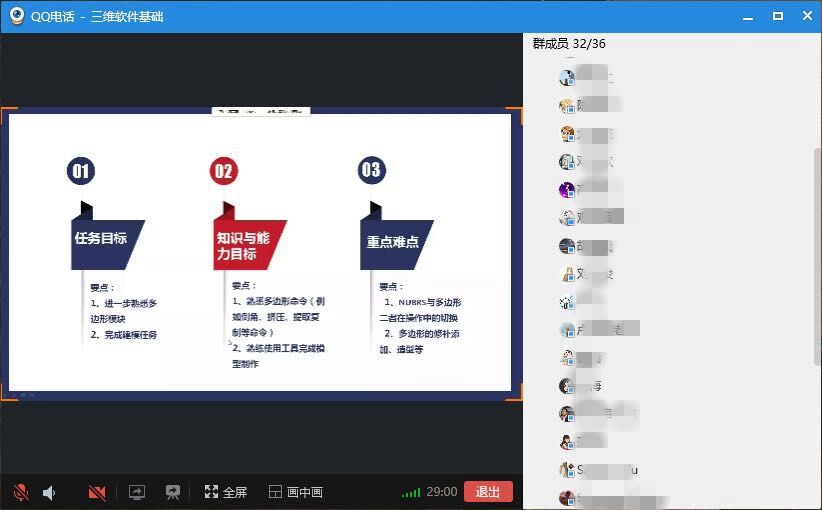
Task: Switch to 全屏 fullscreen mode
Action: coord(226,492)
